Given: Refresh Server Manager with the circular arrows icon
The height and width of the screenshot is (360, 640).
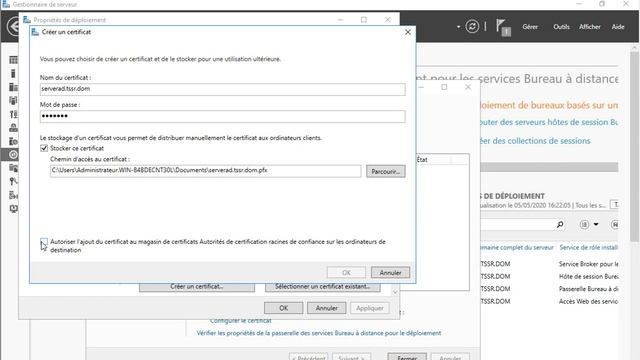Looking at the screenshot, I should point(472,27).
